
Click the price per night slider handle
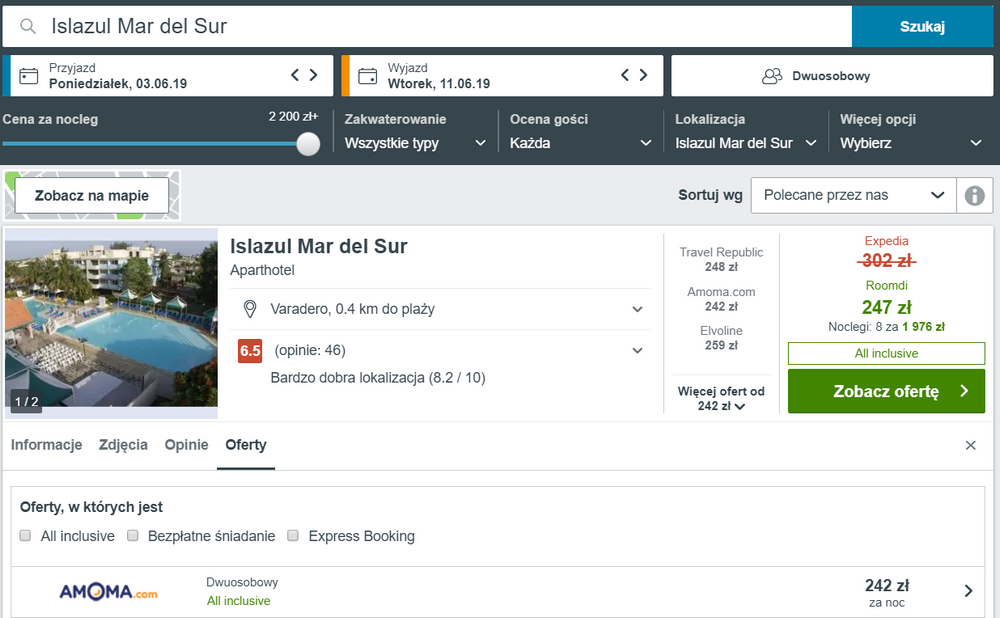tap(308, 143)
